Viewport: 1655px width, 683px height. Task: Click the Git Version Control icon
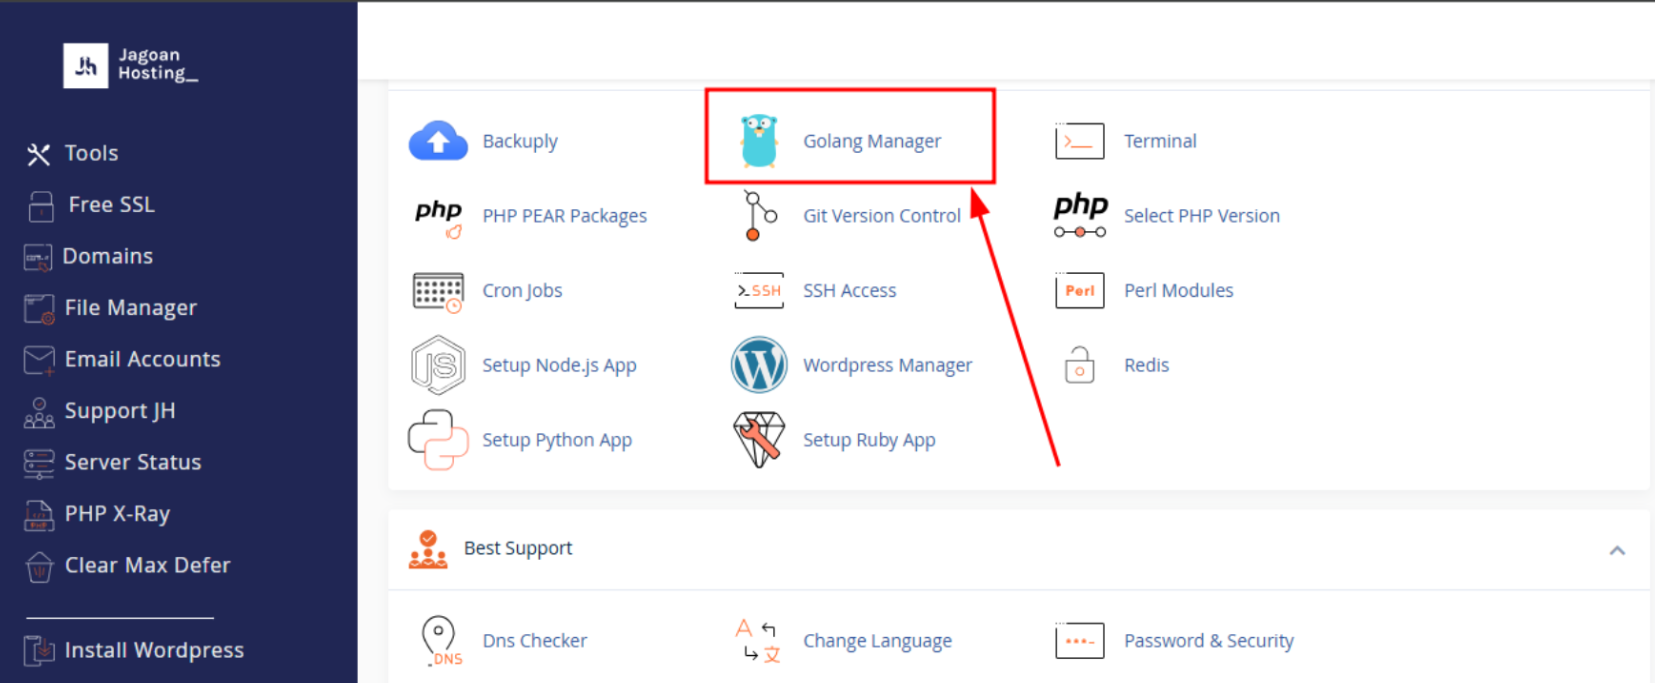(759, 216)
